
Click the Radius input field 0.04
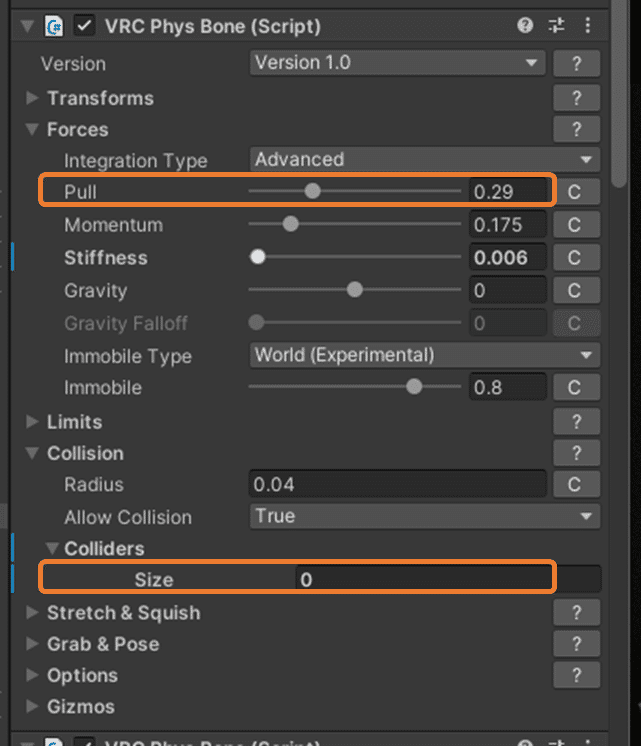[x=397, y=484]
